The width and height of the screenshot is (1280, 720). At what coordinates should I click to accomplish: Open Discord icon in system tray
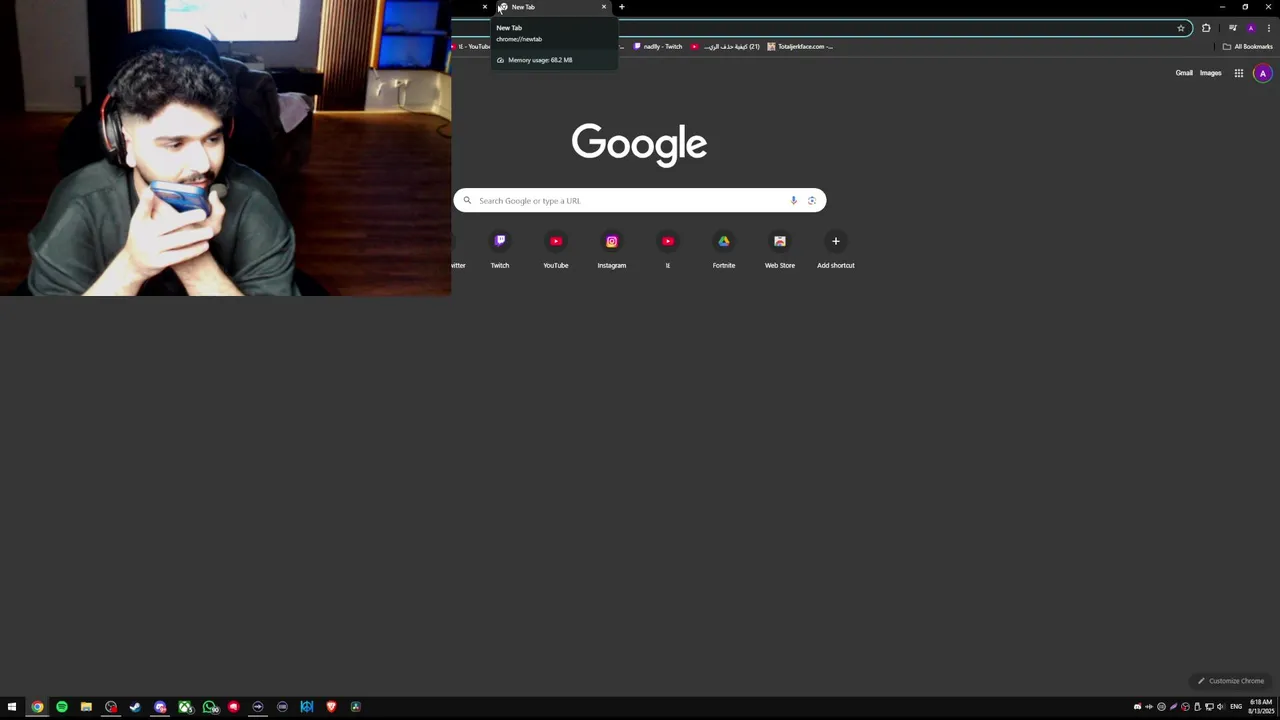pyautogui.click(x=1137, y=707)
